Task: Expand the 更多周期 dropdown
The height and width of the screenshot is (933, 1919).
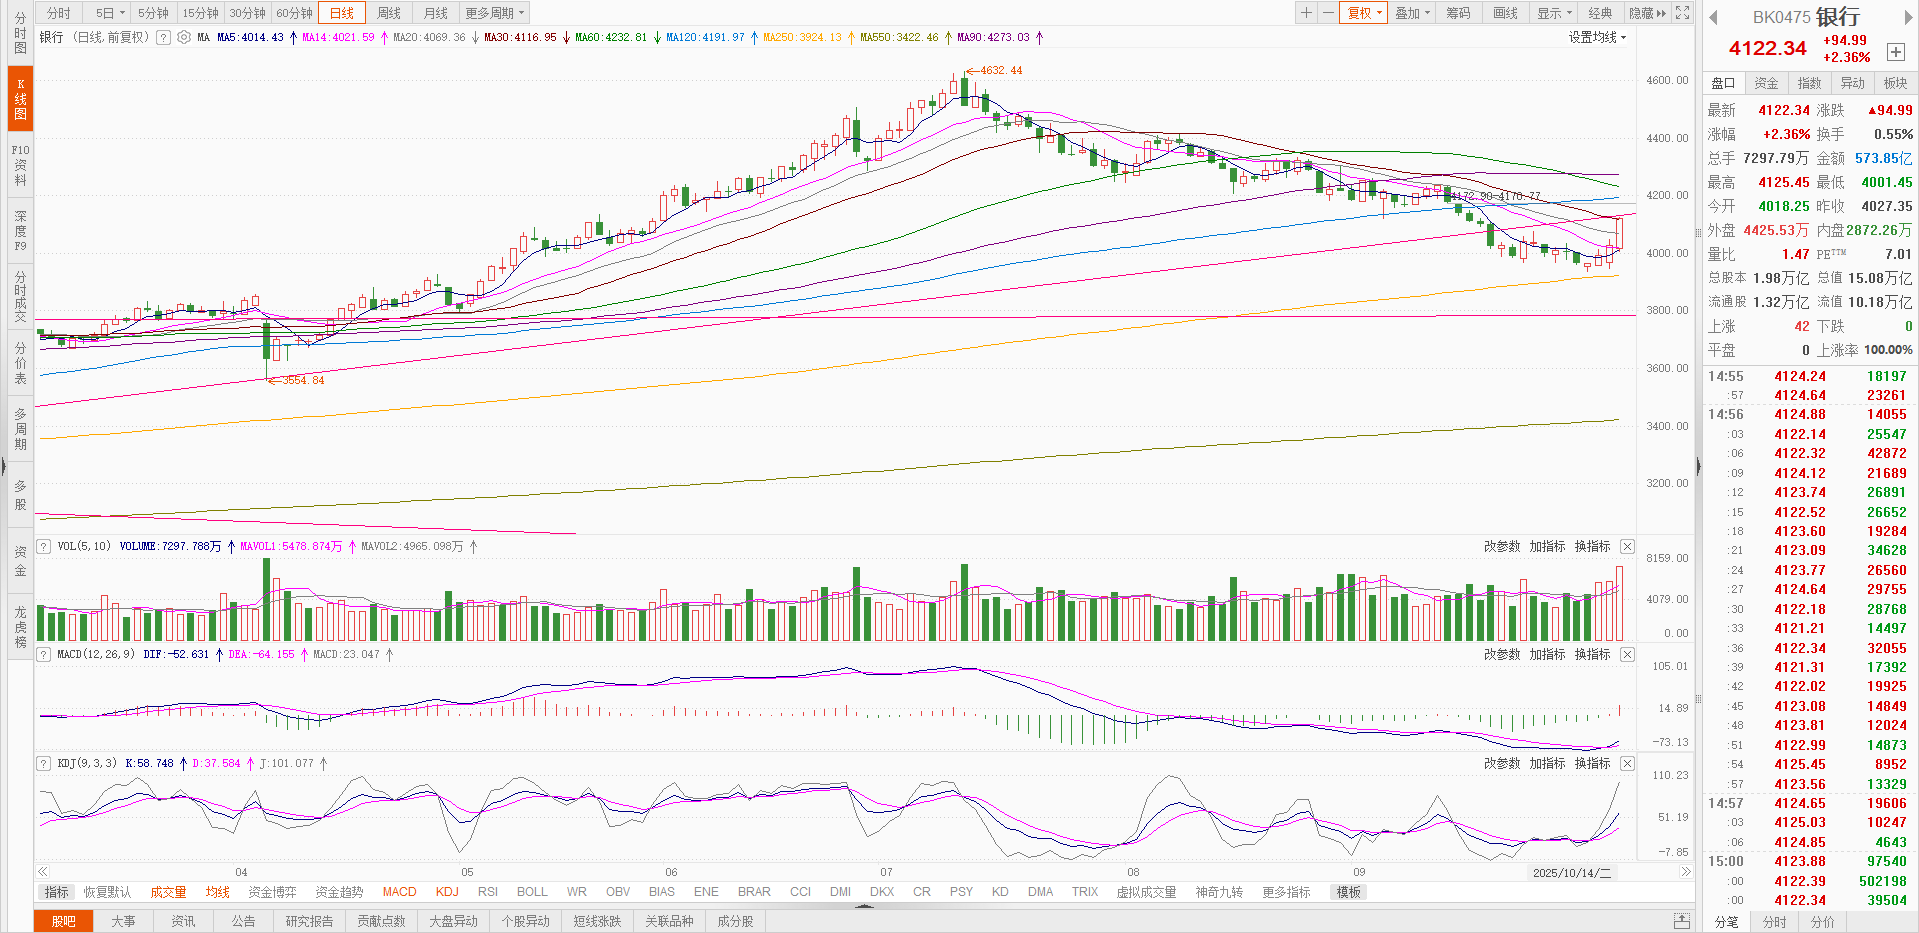Action: click(494, 13)
